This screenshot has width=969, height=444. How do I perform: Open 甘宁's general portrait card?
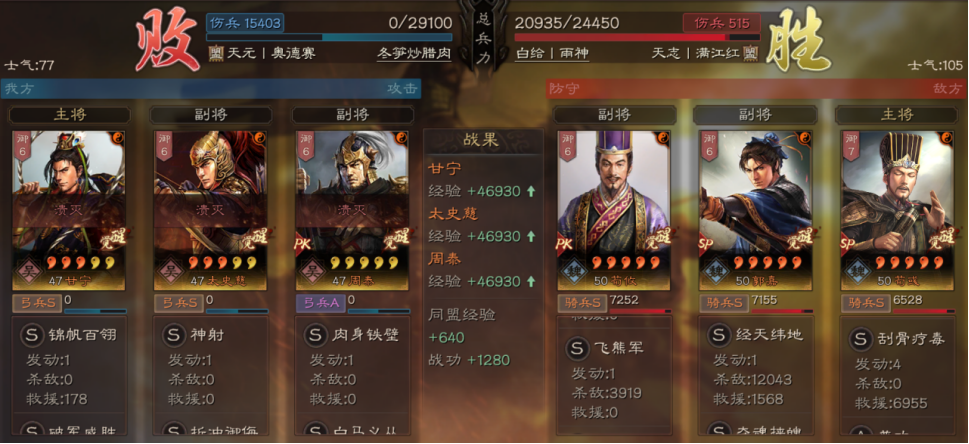(x=69, y=210)
